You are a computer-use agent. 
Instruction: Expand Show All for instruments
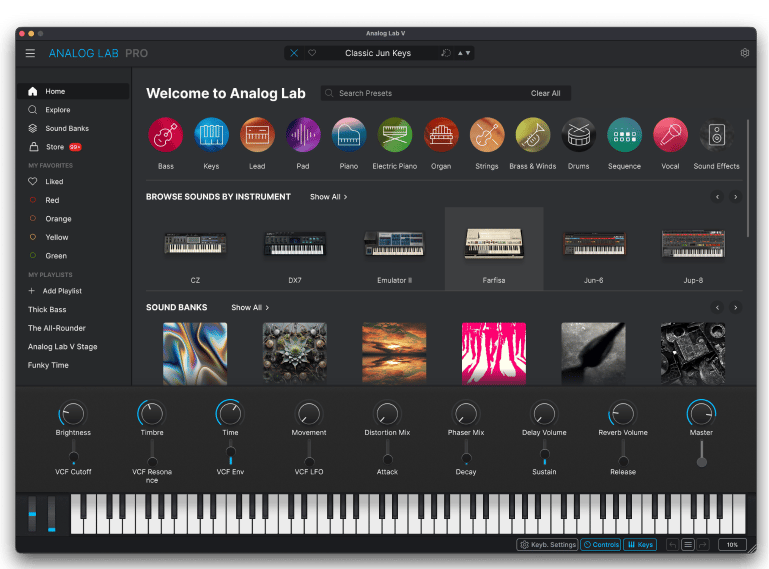[328, 197]
